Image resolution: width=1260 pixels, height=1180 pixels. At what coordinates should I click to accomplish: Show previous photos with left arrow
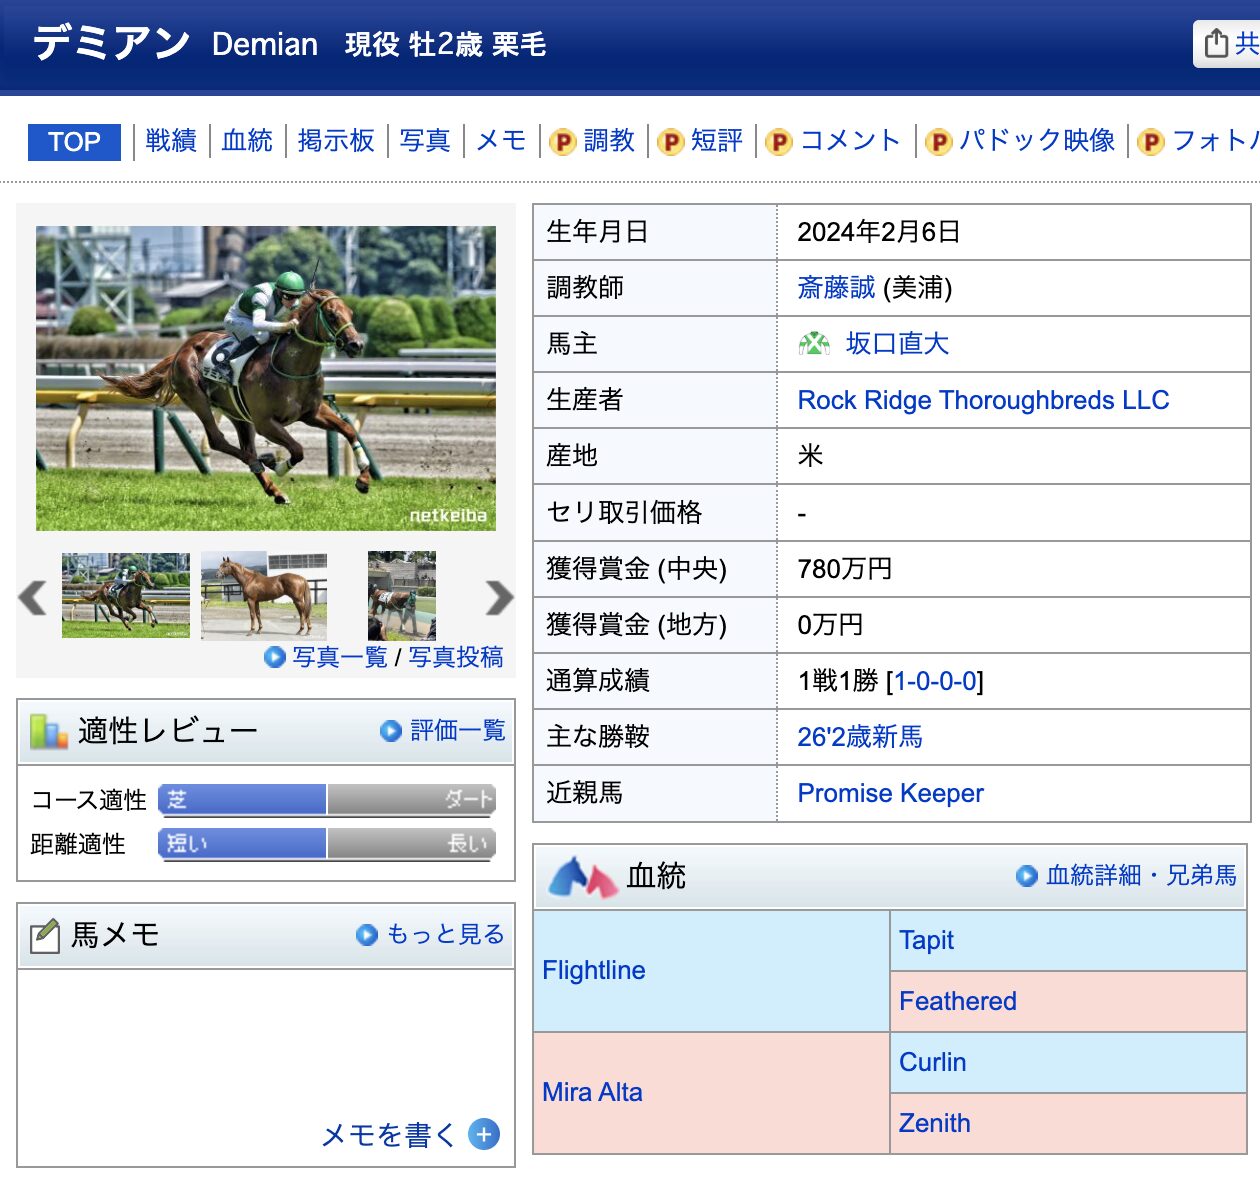[33, 597]
